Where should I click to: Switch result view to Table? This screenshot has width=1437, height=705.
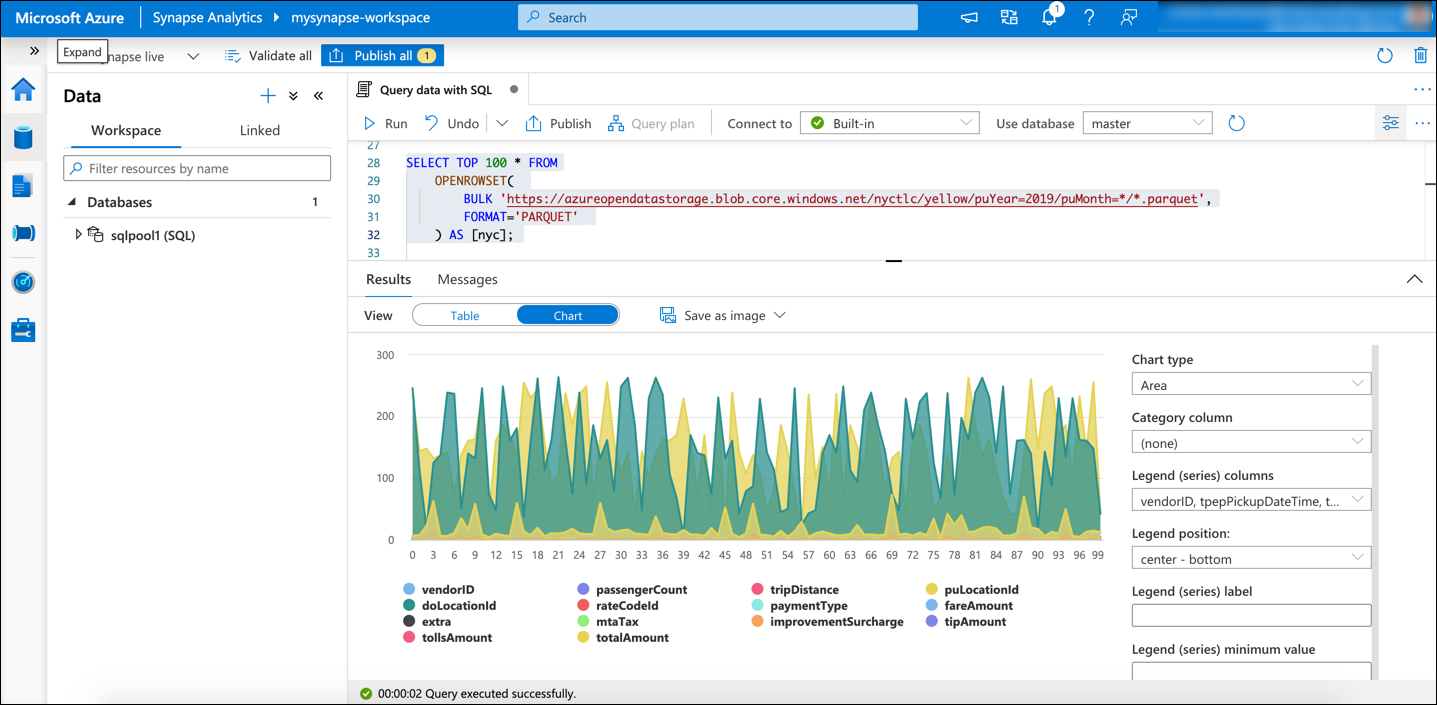pos(465,315)
